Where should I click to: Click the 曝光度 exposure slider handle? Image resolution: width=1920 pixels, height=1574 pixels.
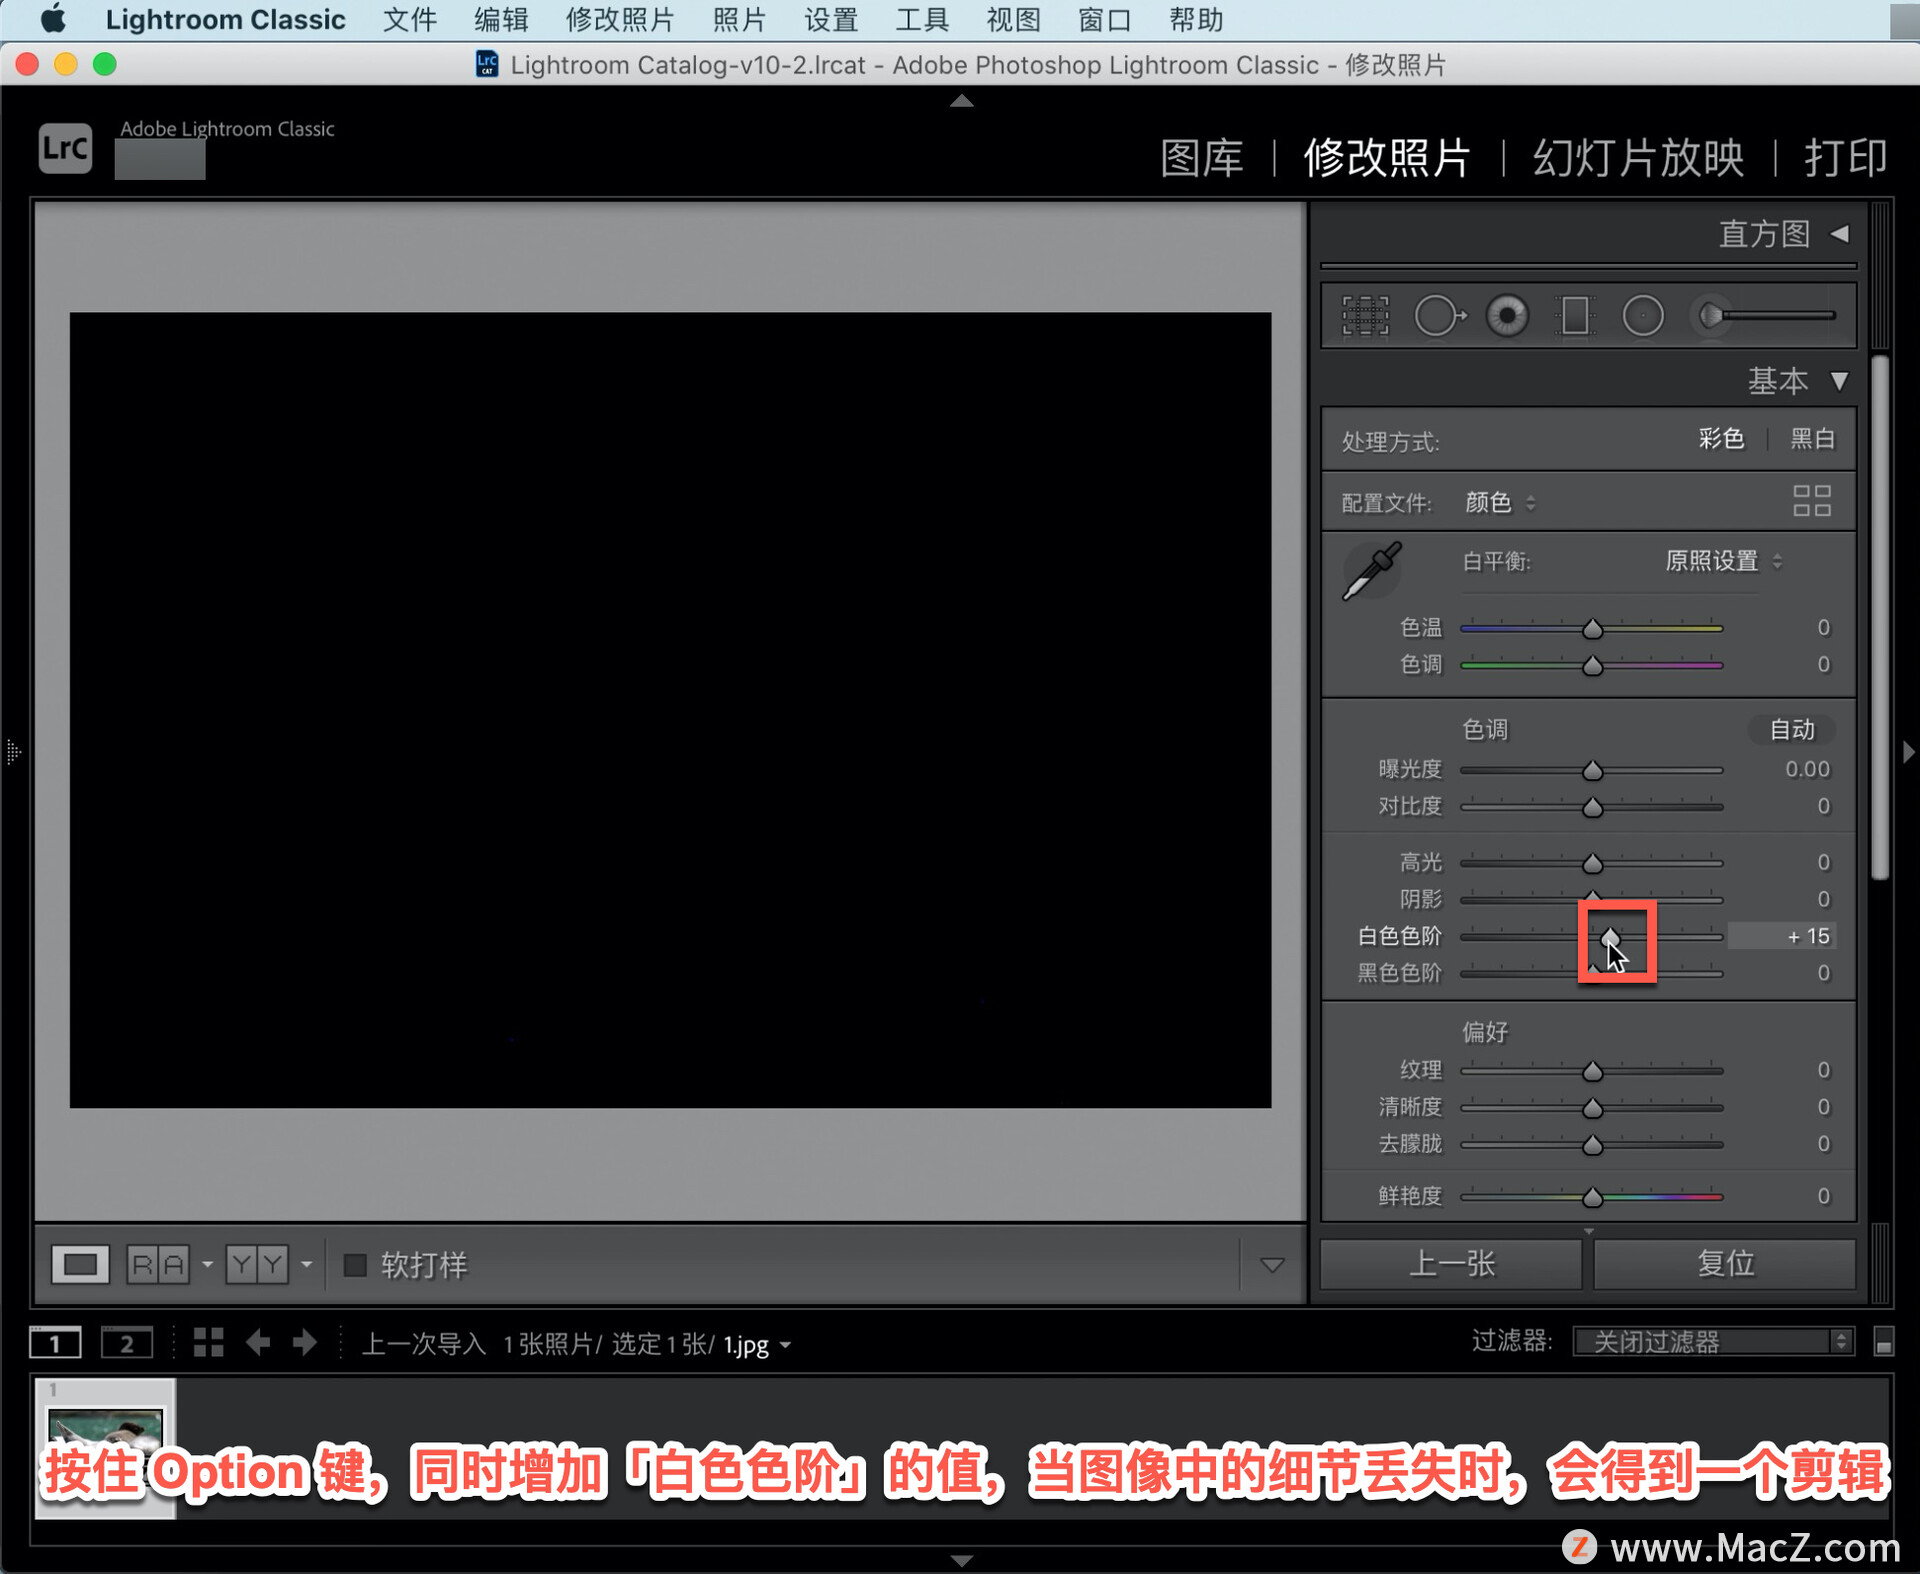tap(1592, 771)
